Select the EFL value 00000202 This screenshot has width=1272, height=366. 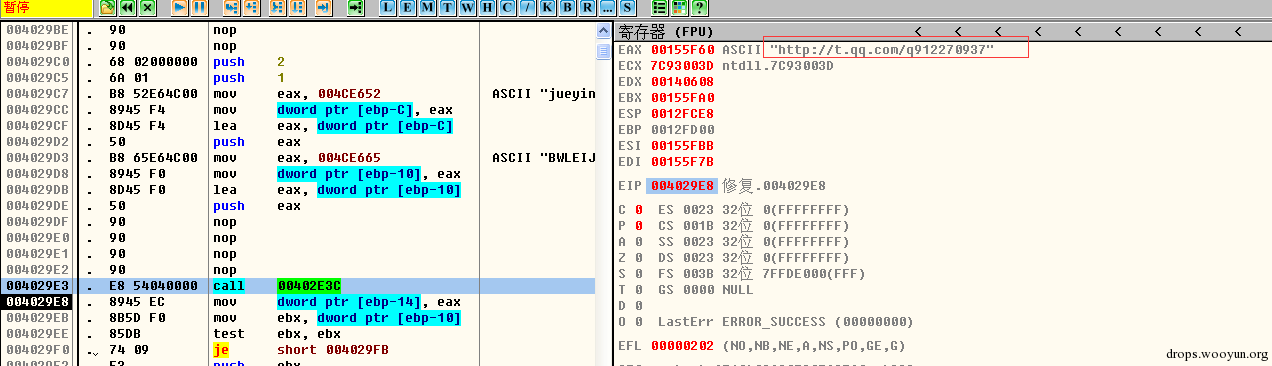coord(683,346)
